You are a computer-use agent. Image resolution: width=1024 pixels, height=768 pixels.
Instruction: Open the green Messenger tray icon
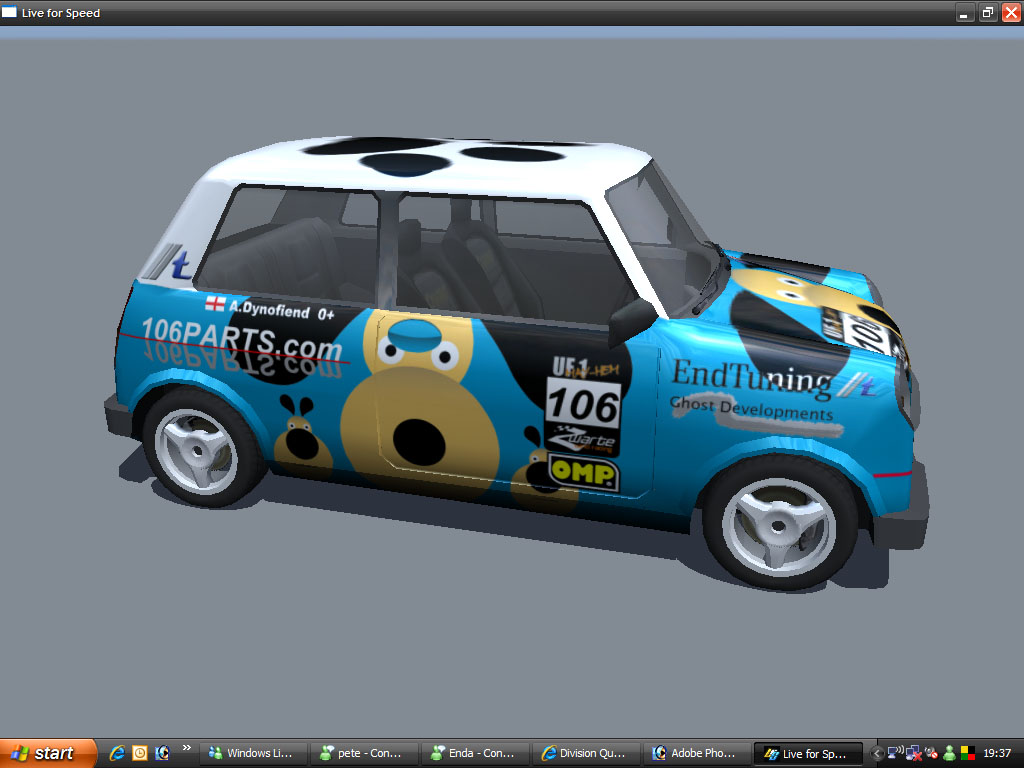(x=950, y=753)
